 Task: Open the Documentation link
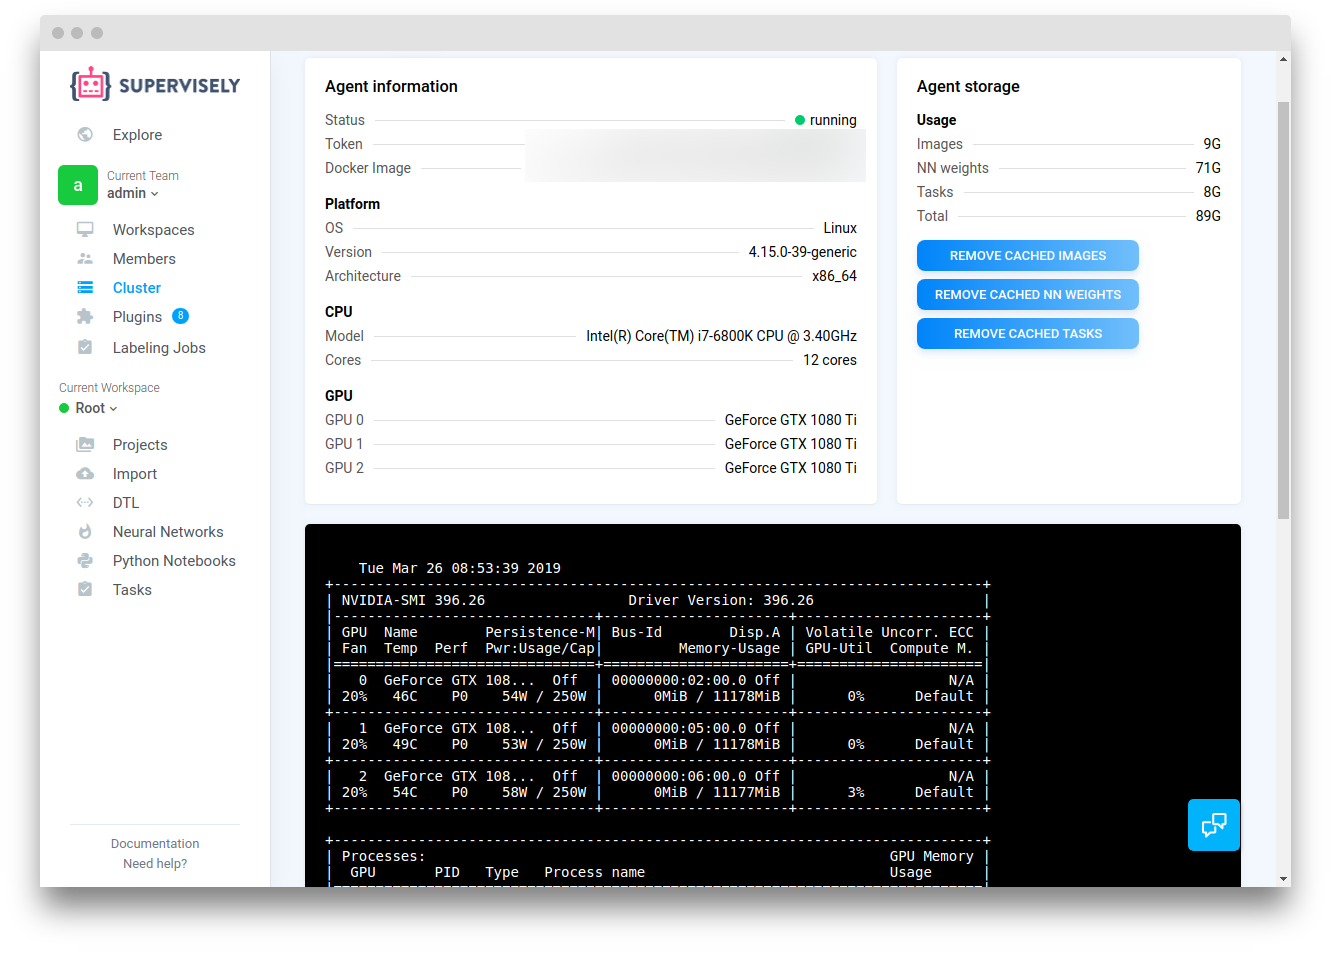(155, 844)
